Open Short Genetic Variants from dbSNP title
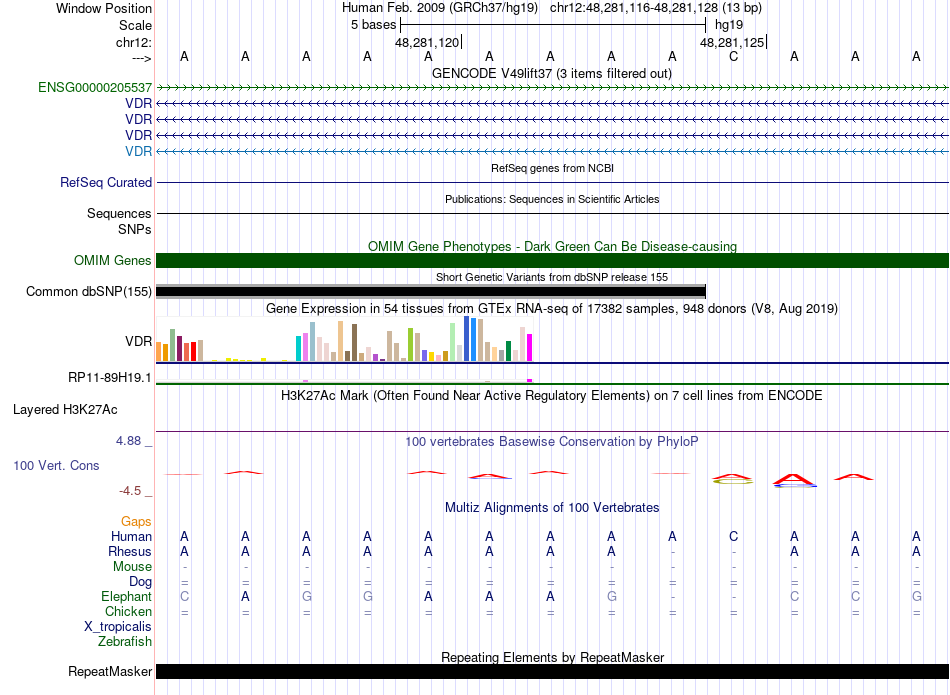The height and width of the screenshot is (695, 950). (552, 278)
